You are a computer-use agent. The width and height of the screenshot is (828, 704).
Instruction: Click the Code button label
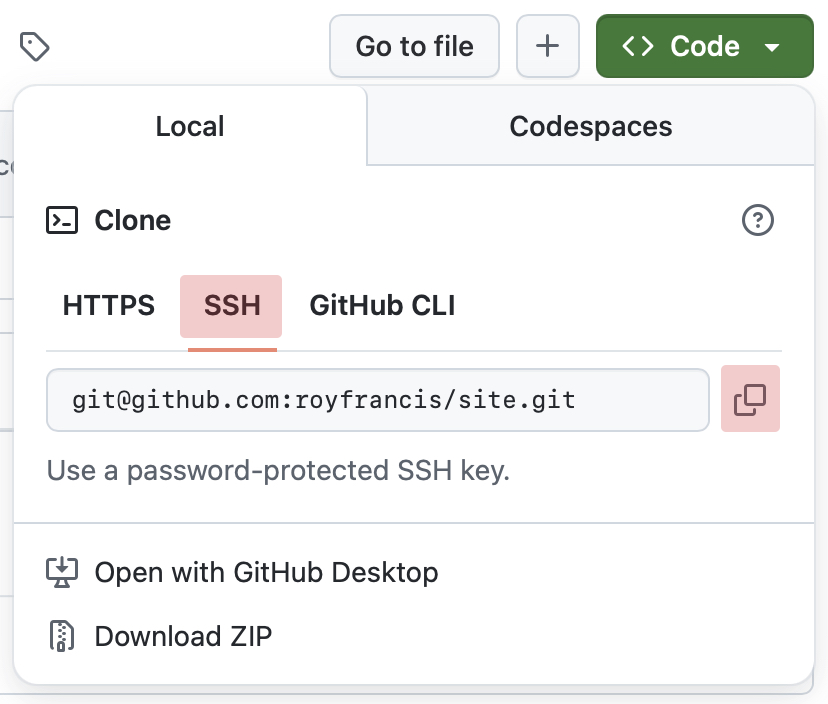[x=705, y=46]
